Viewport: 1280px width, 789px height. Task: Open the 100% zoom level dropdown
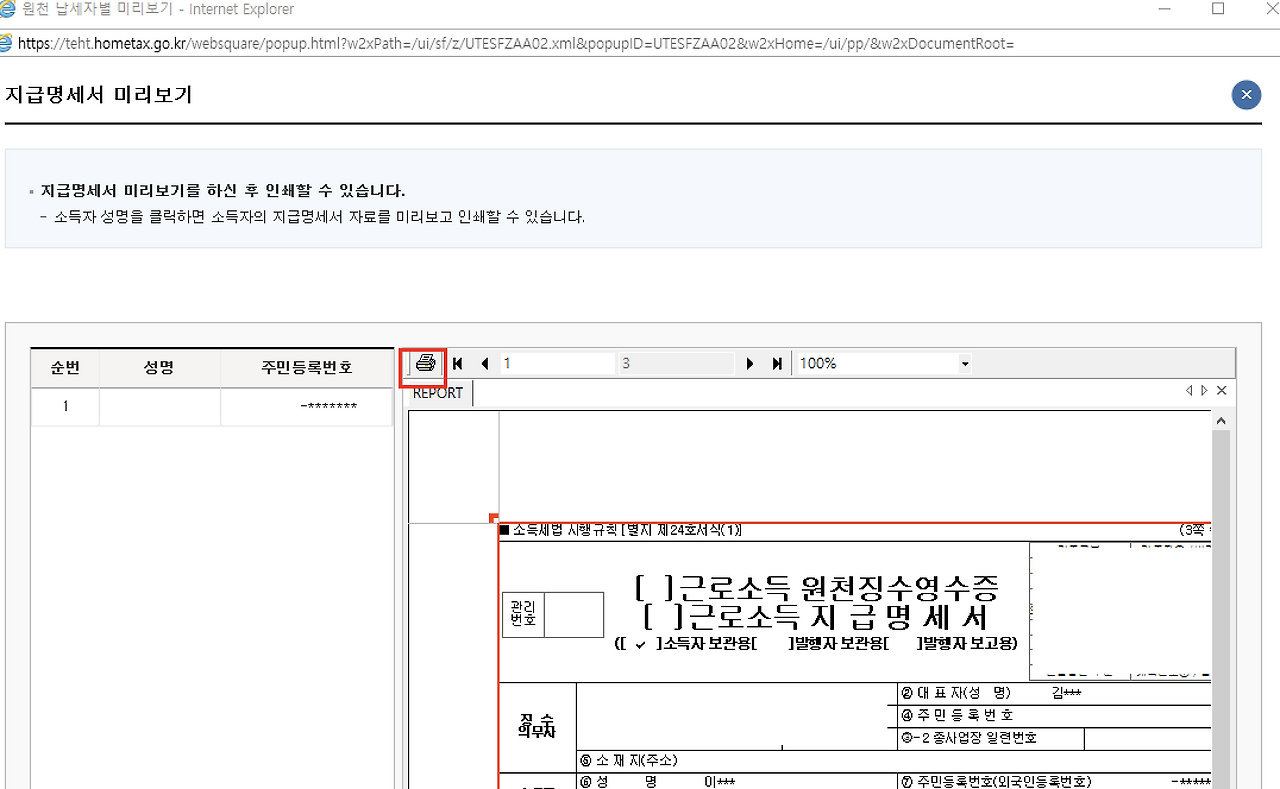pyautogui.click(x=963, y=363)
